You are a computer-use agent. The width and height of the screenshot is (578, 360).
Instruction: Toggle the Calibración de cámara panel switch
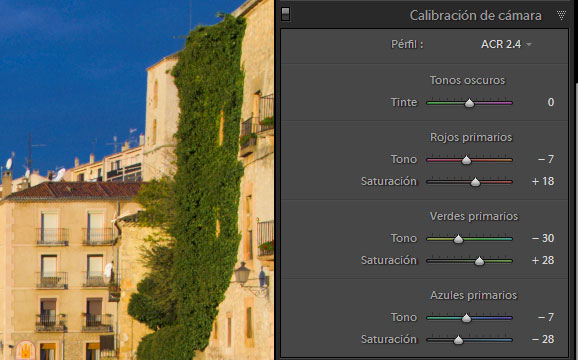(x=285, y=14)
